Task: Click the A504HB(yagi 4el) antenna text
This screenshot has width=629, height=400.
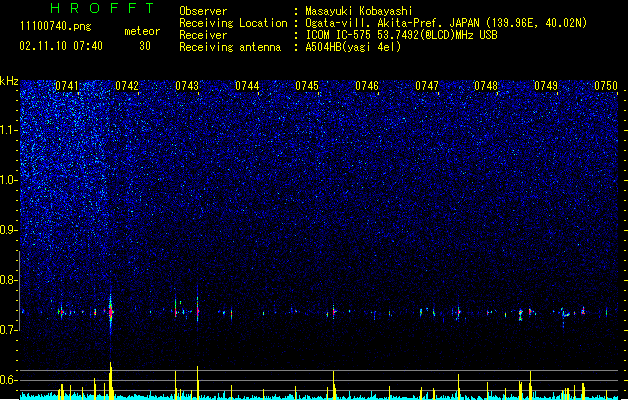Action: click(x=353, y=47)
